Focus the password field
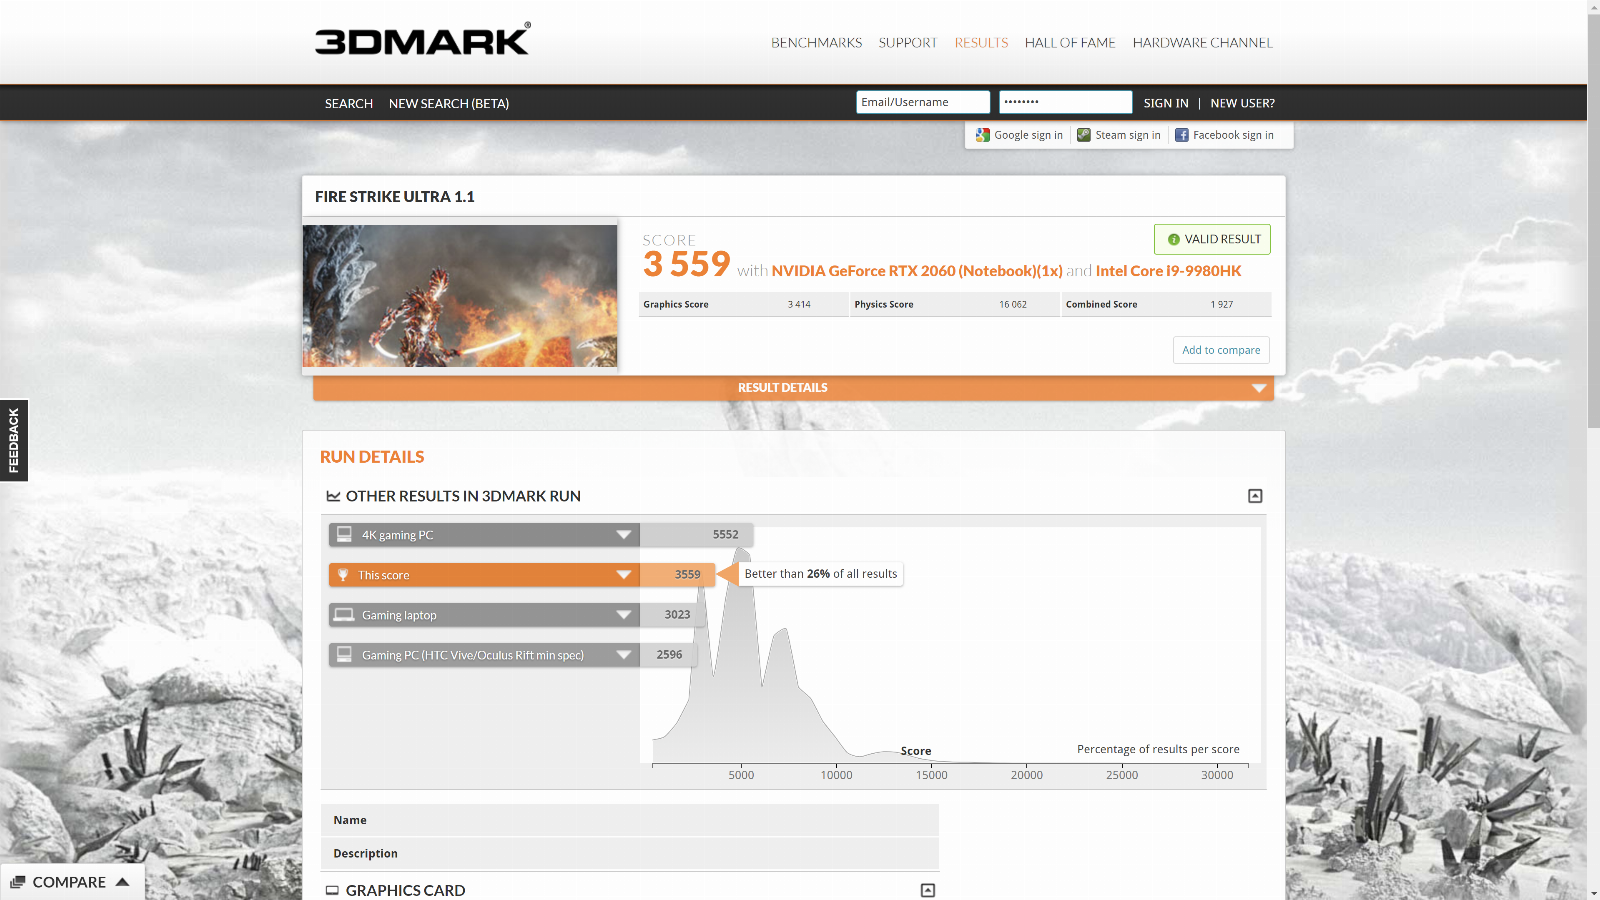 click(x=1065, y=102)
